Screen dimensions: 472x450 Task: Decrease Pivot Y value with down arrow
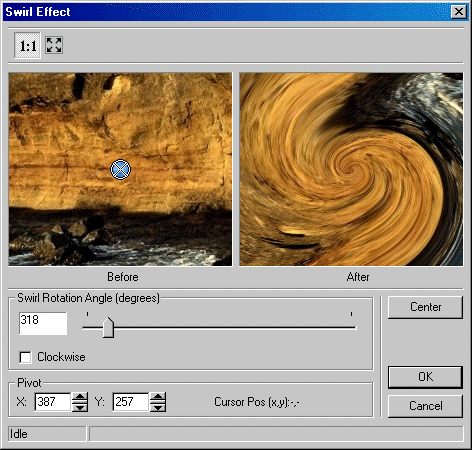pos(158,407)
